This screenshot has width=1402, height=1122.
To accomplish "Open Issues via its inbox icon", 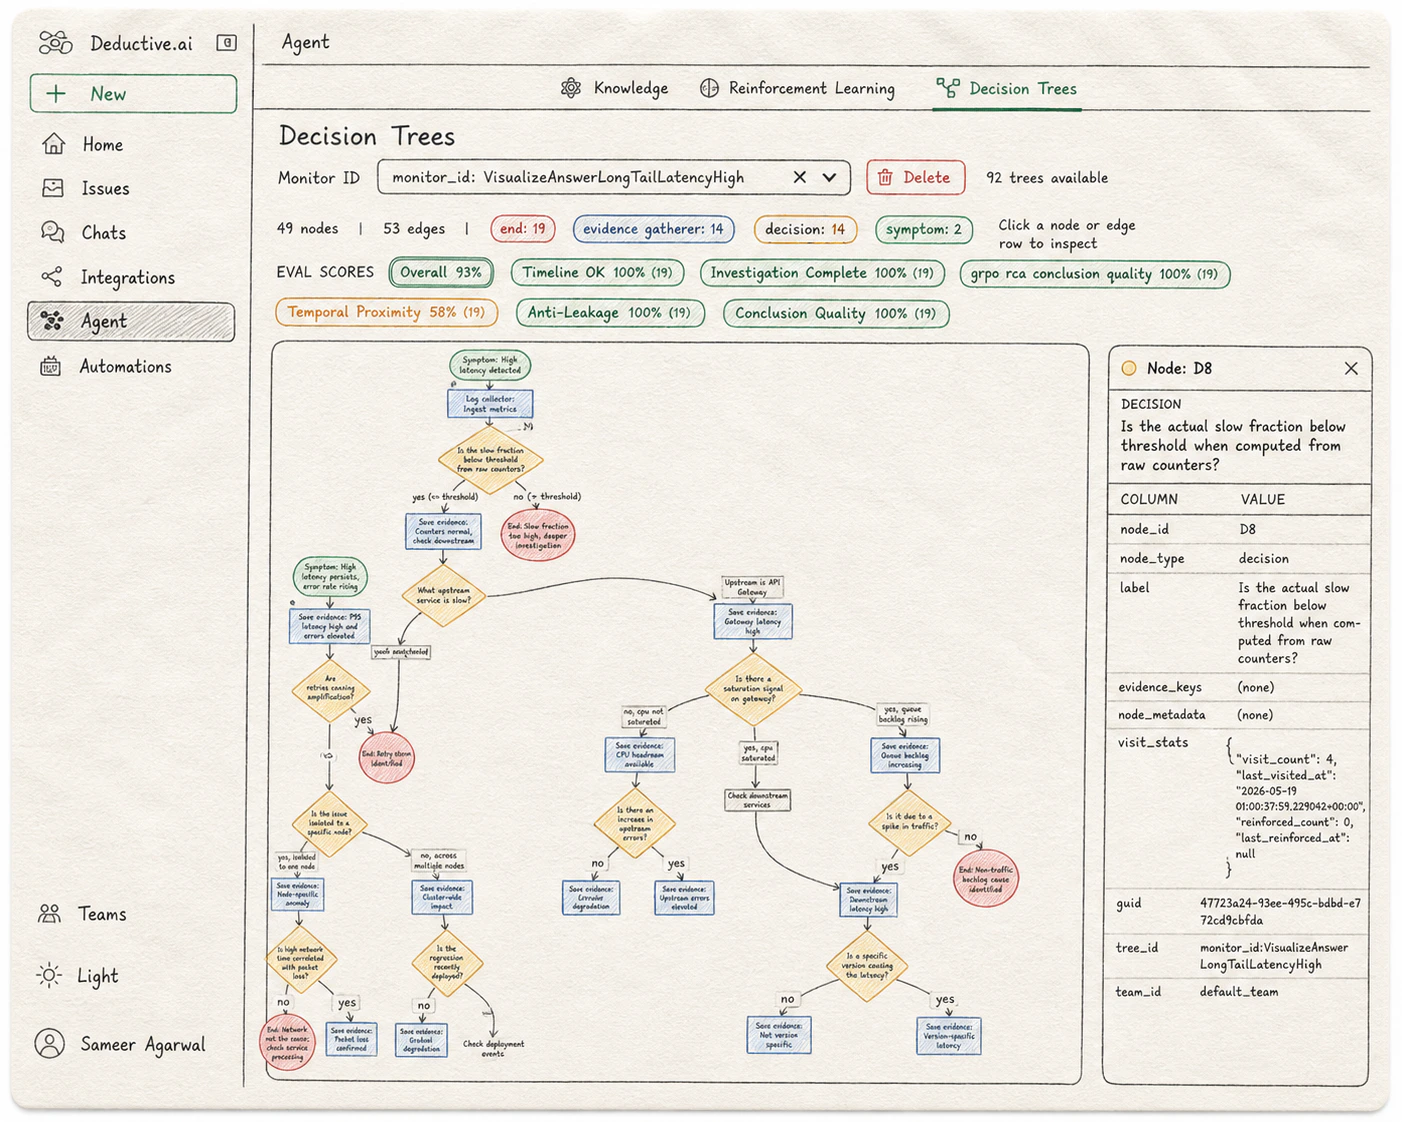I will (53, 188).
